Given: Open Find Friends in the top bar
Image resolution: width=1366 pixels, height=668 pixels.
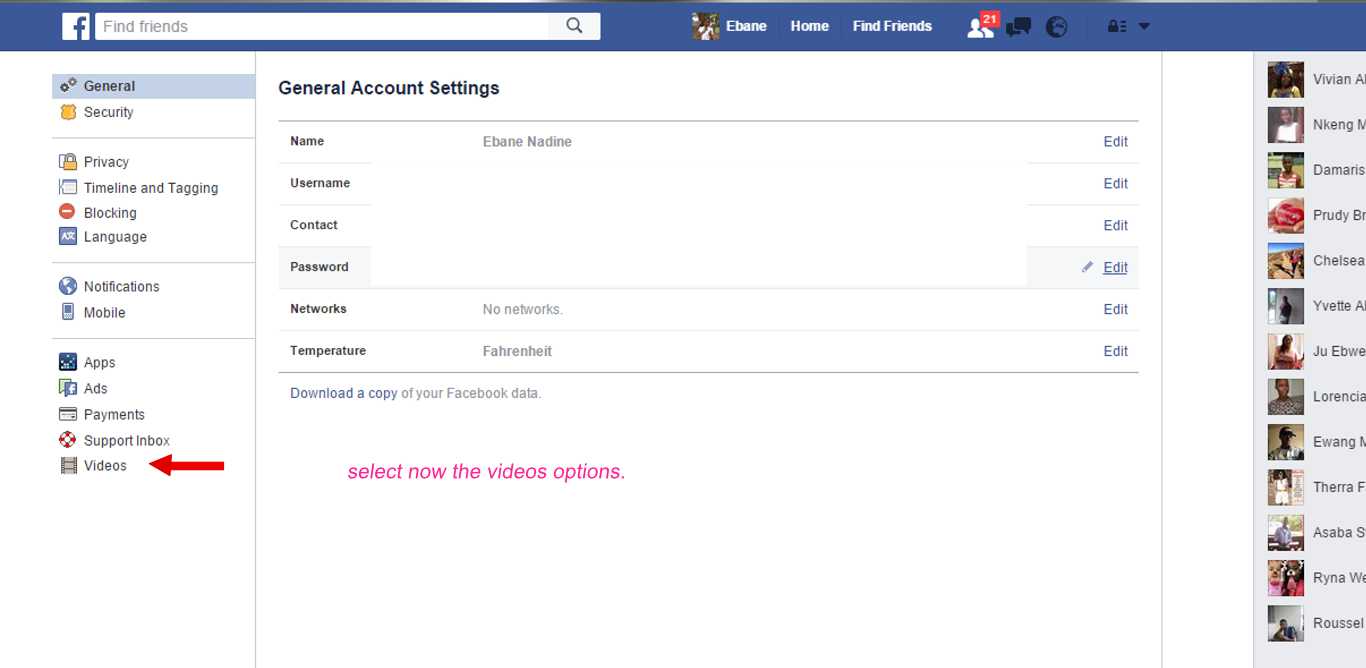Looking at the screenshot, I should pyautogui.click(x=892, y=27).
